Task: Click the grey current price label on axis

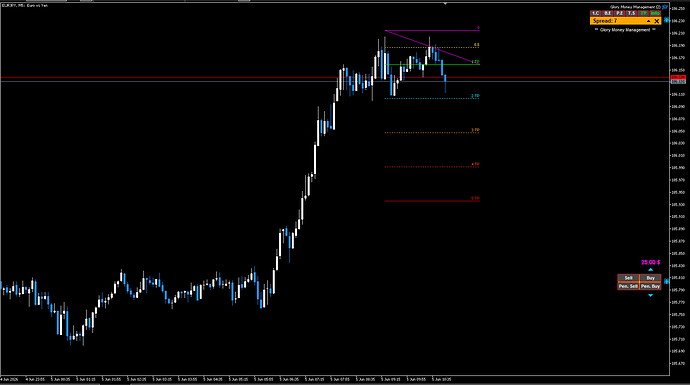Action: click(678, 82)
